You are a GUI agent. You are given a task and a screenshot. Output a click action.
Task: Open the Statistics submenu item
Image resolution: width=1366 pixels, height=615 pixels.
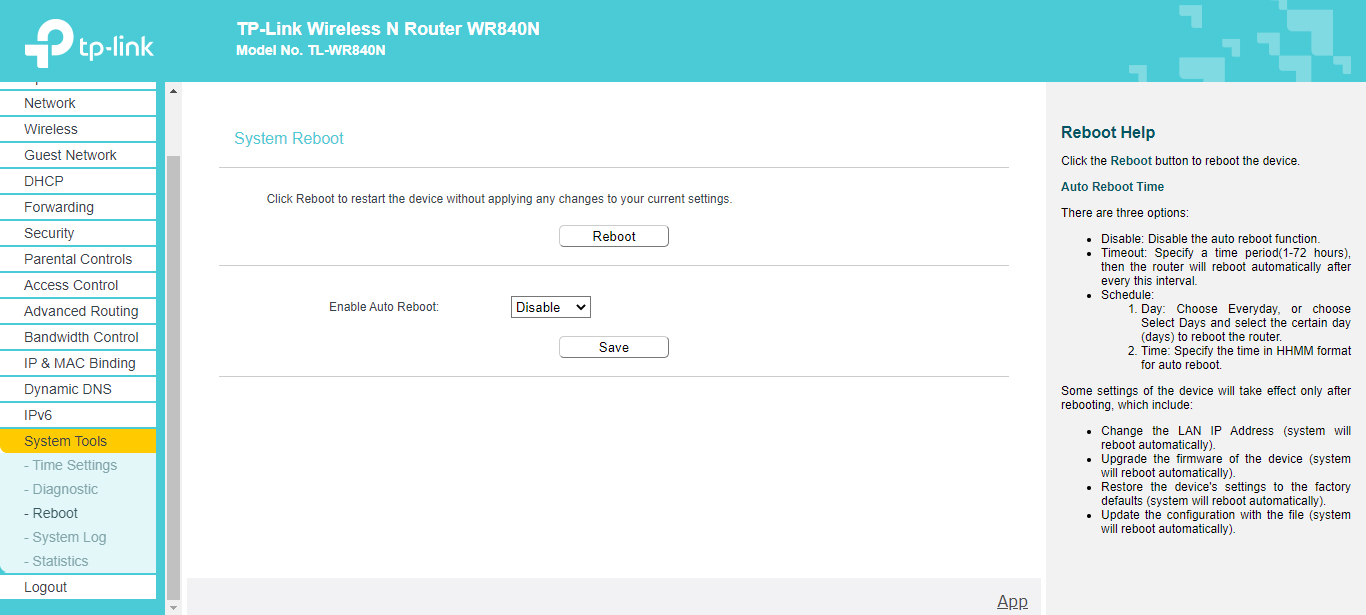point(60,561)
